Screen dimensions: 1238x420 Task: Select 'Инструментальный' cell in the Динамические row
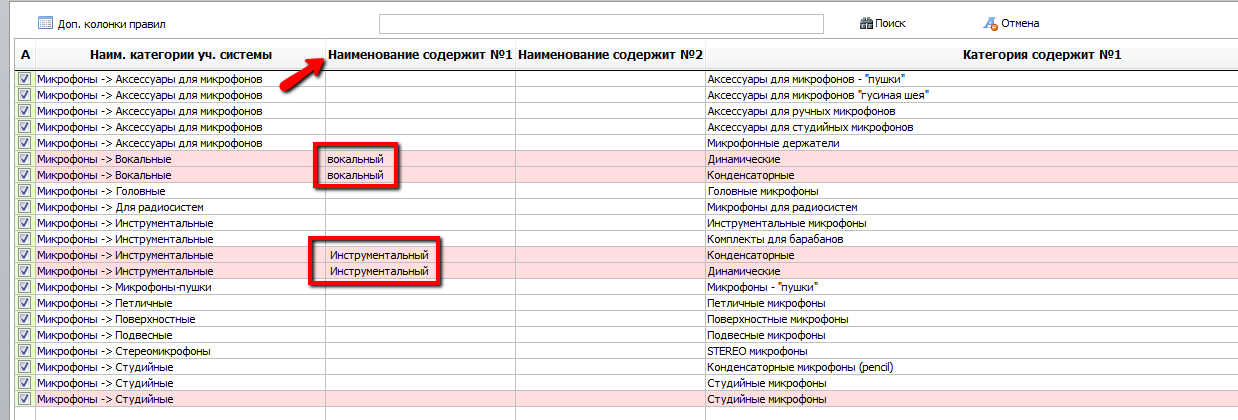[420, 271]
